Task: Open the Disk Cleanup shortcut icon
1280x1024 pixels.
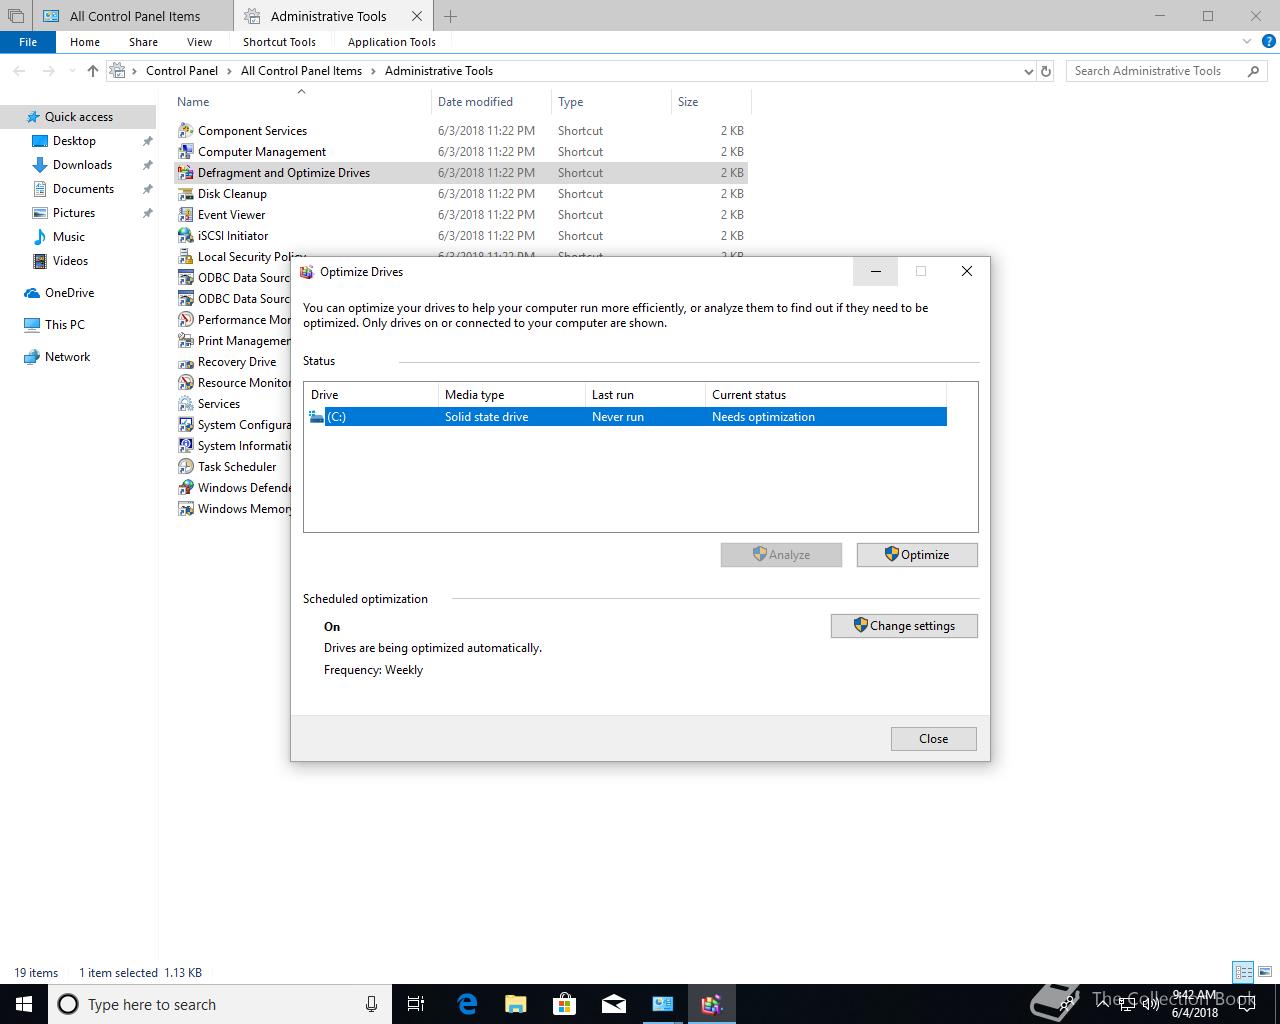Action: 185,194
